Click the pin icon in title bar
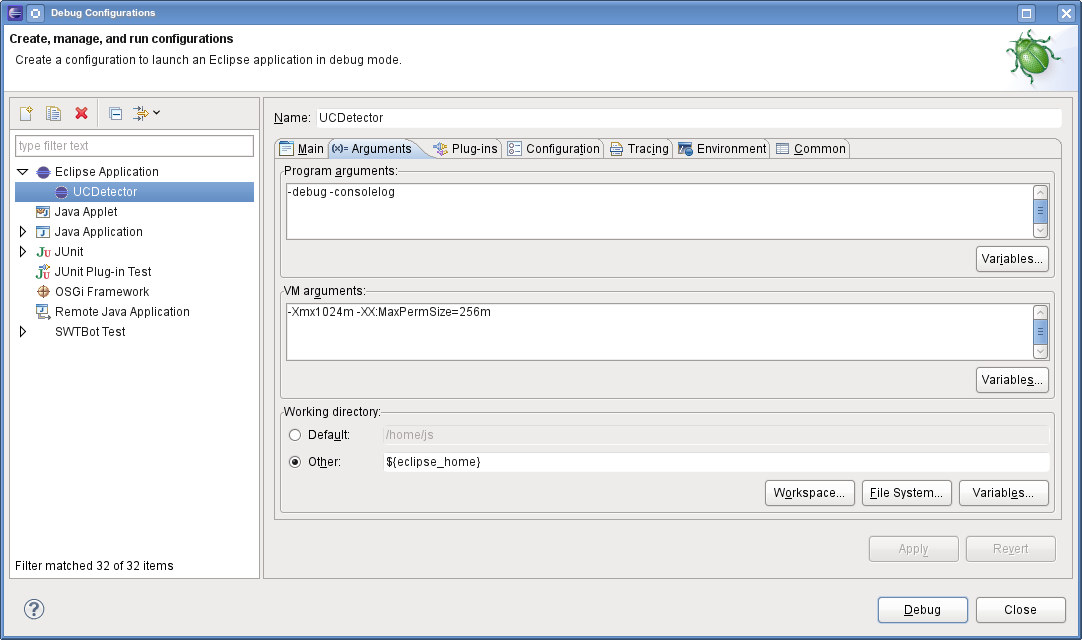 pyautogui.click(x=35, y=12)
